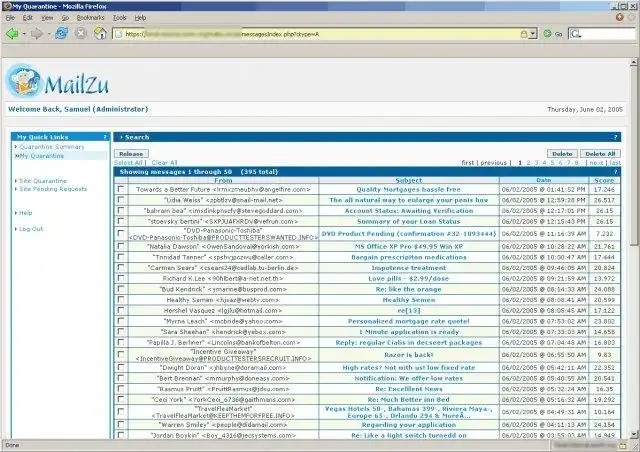640x452 pixels.
Task: Check the box for Lidia Weiss message
Action: 121,200
